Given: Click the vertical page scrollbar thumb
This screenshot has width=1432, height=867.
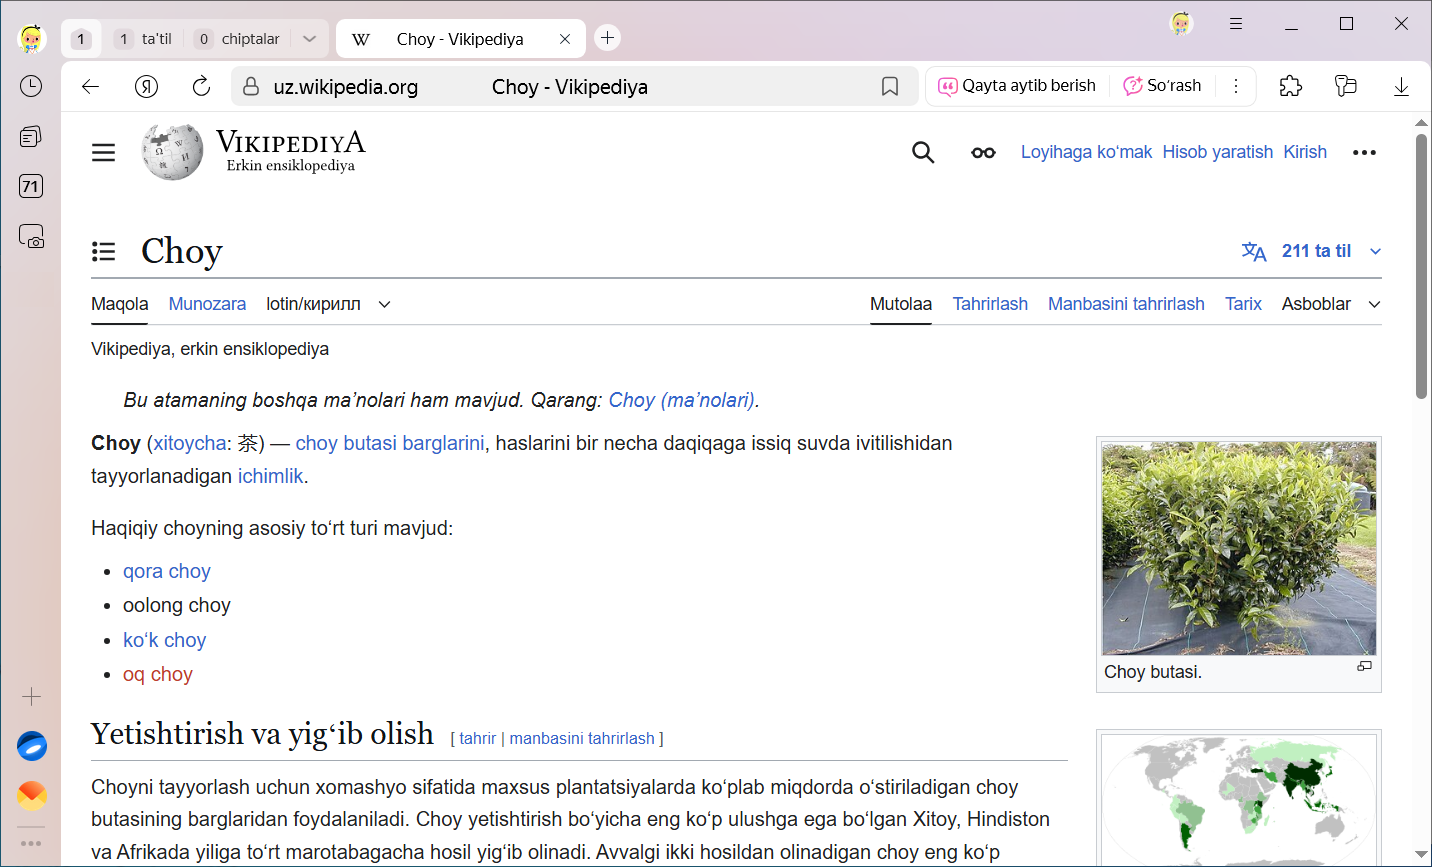Looking at the screenshot, I should (1421, 266).
